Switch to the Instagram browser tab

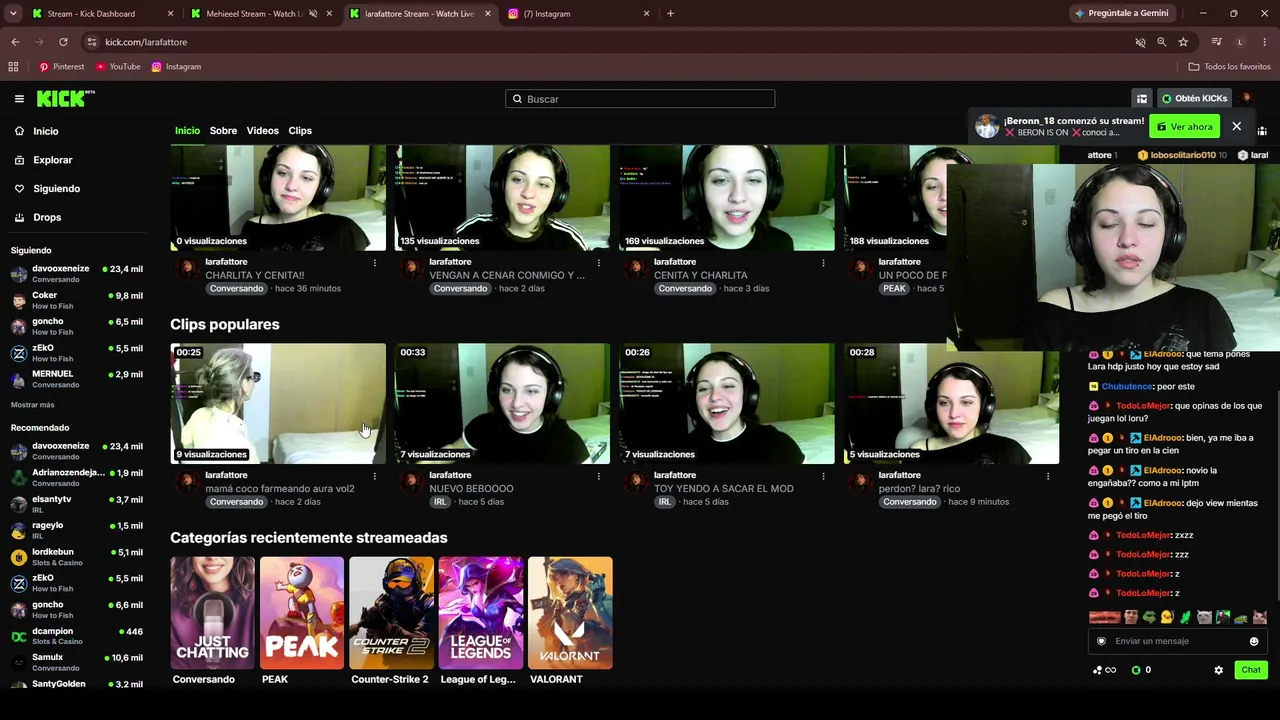579,14
